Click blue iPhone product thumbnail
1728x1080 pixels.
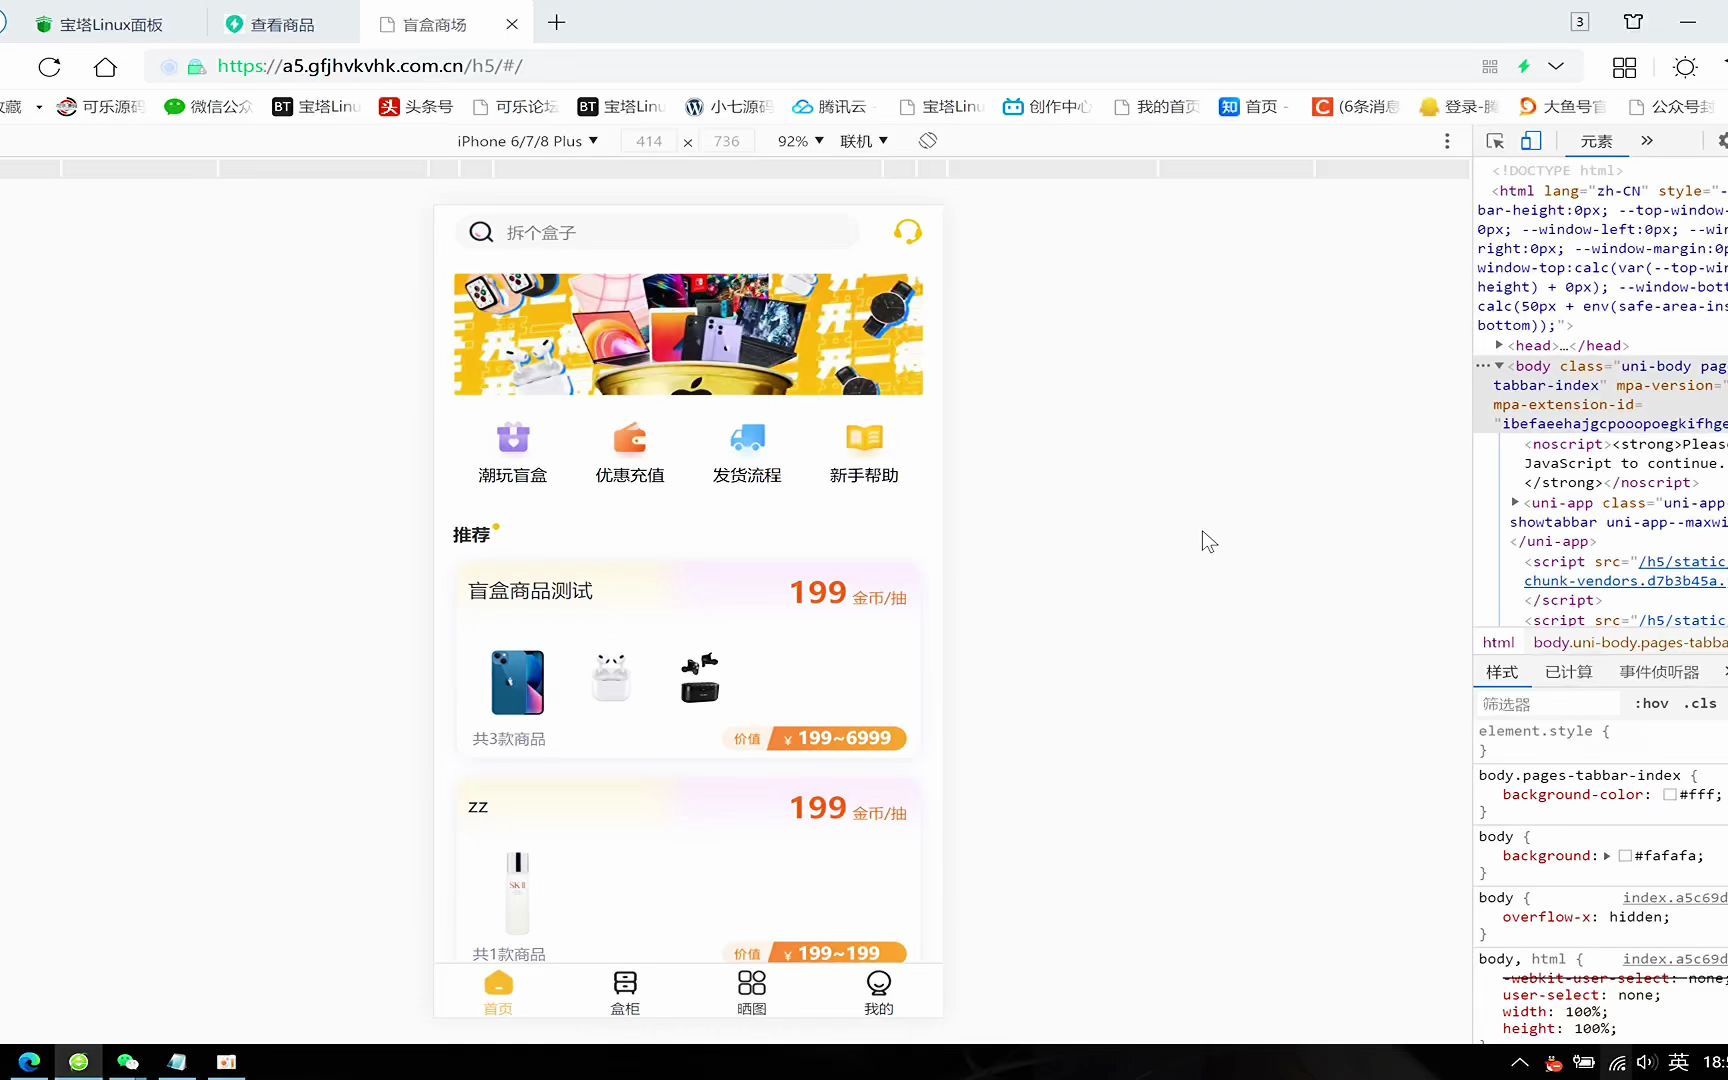coord(517,682)
